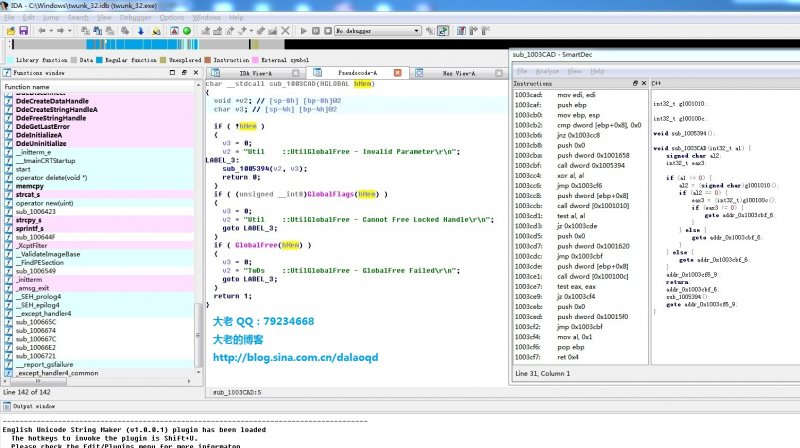Click the gray X delete toolbar icon
The height and width of the screenshot is (448, 800).
click(x=285, y=31)
